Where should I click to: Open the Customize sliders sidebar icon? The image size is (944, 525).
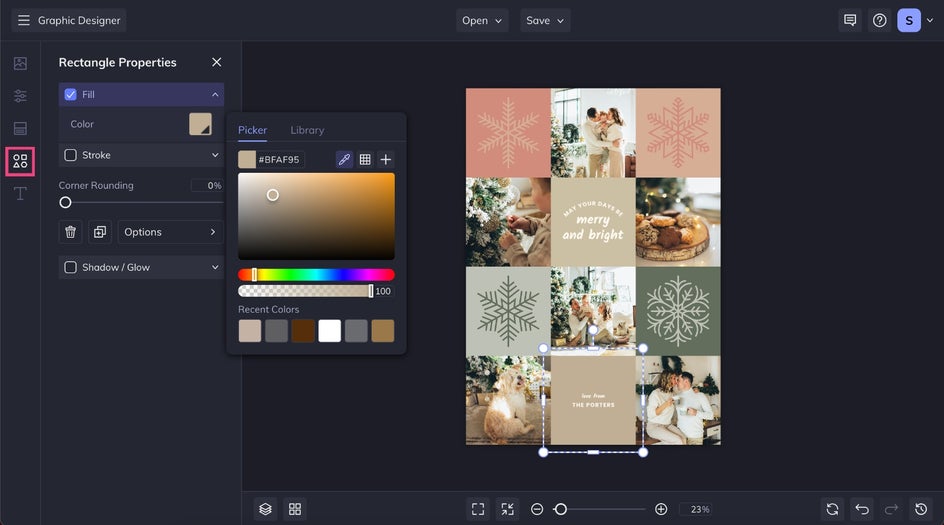click(20, 96)
